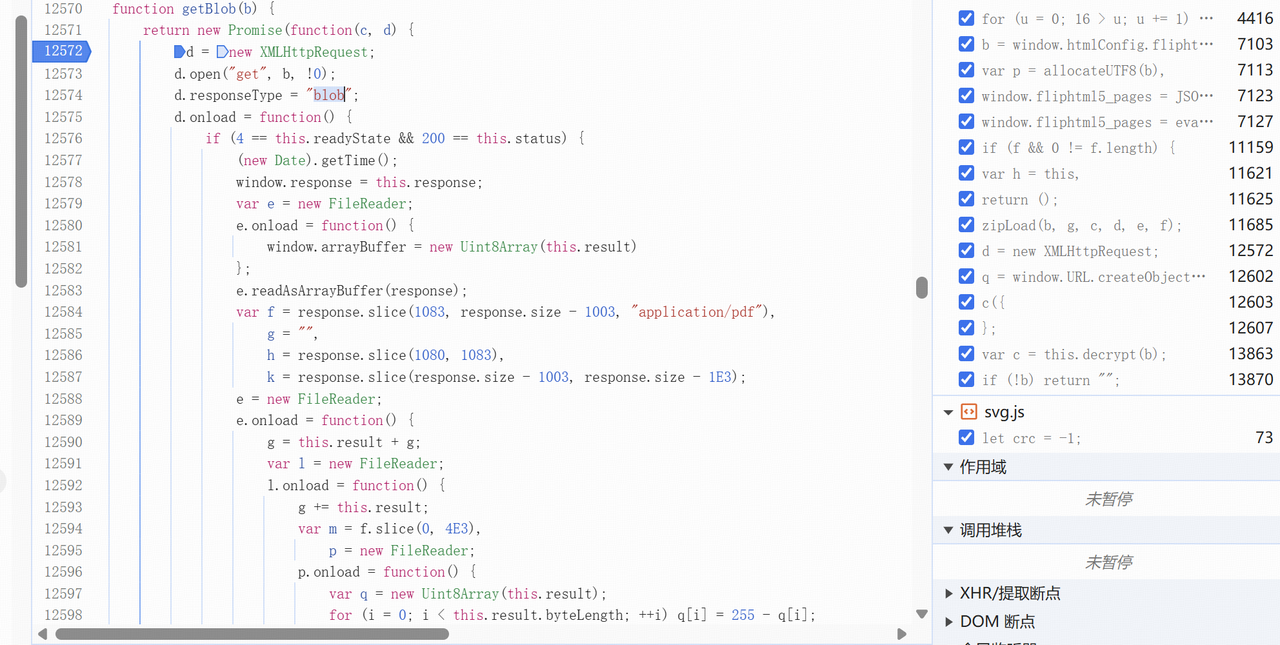This screenshot has width=1280, height=645.
Task: Click horizontal scrollbar left arrow
Action: click(42, 634)
